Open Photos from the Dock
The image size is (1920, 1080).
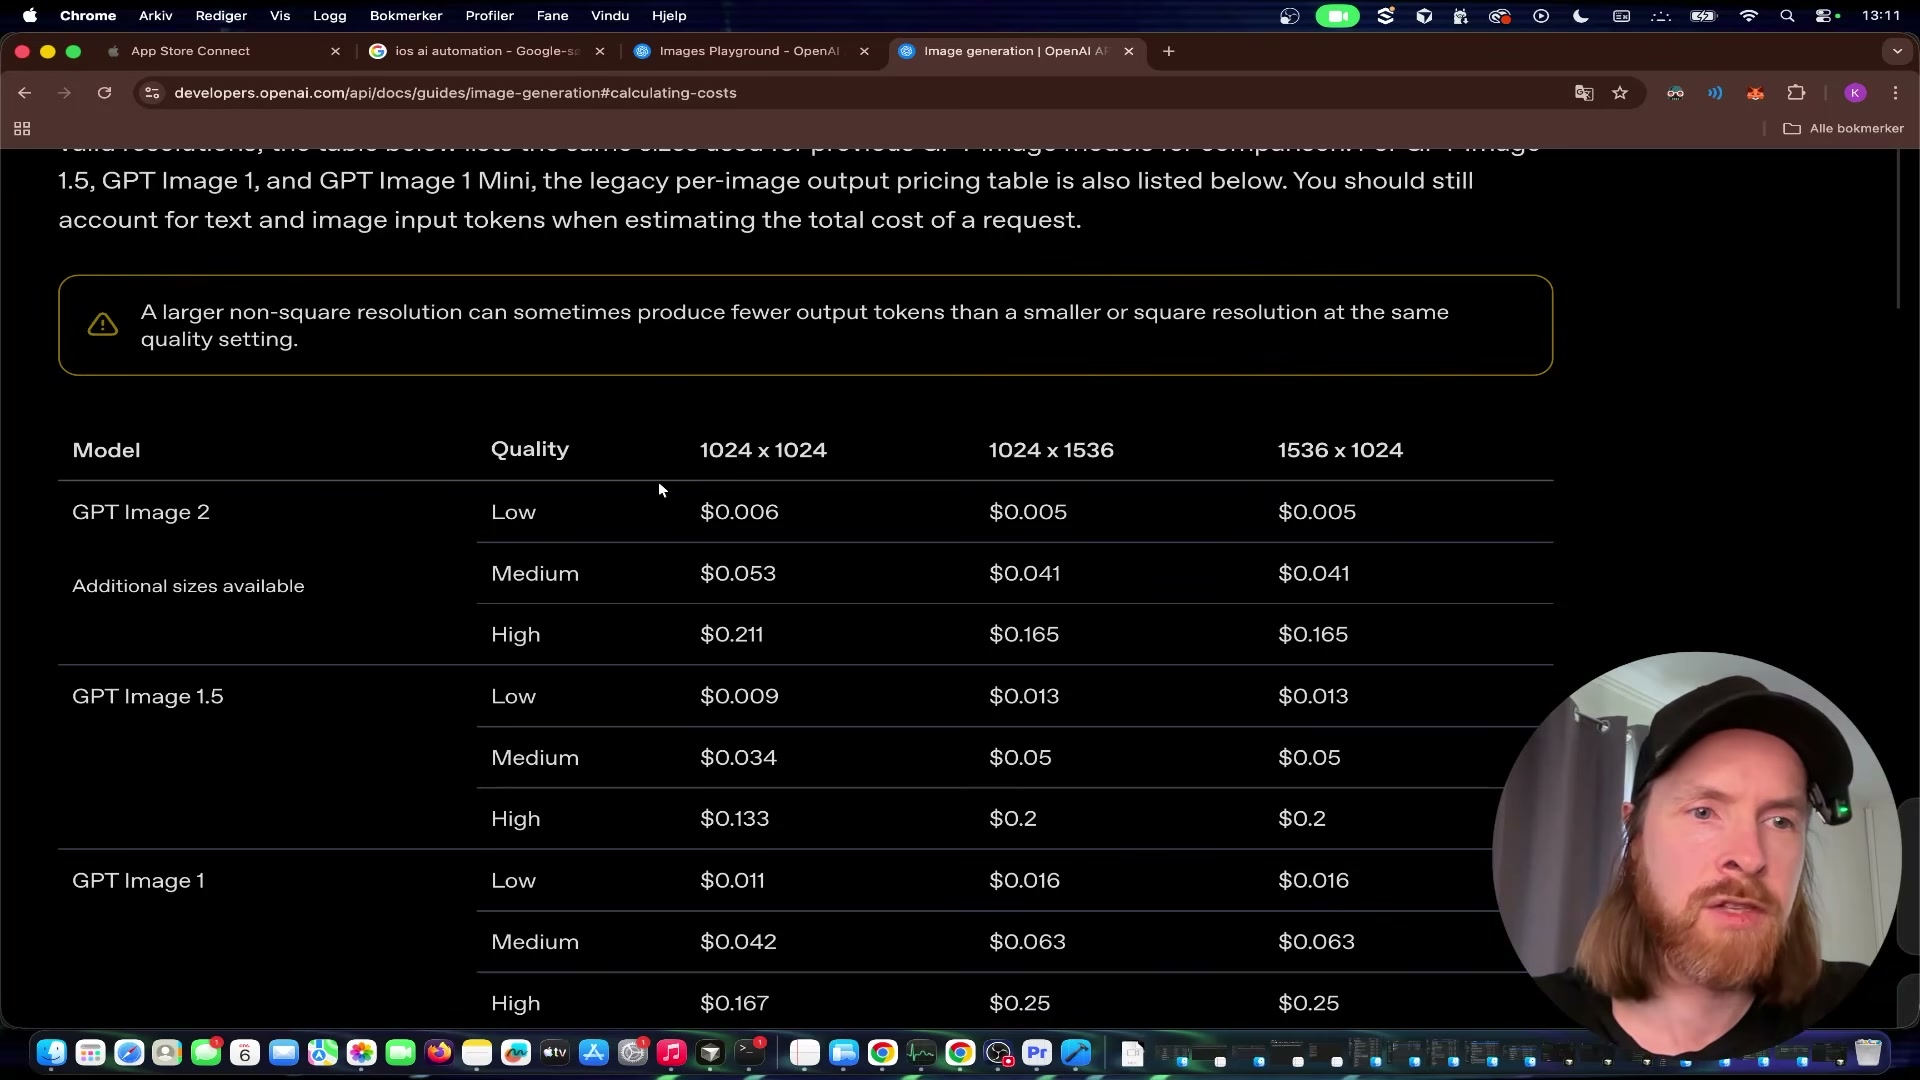(x=361, y=1053)
